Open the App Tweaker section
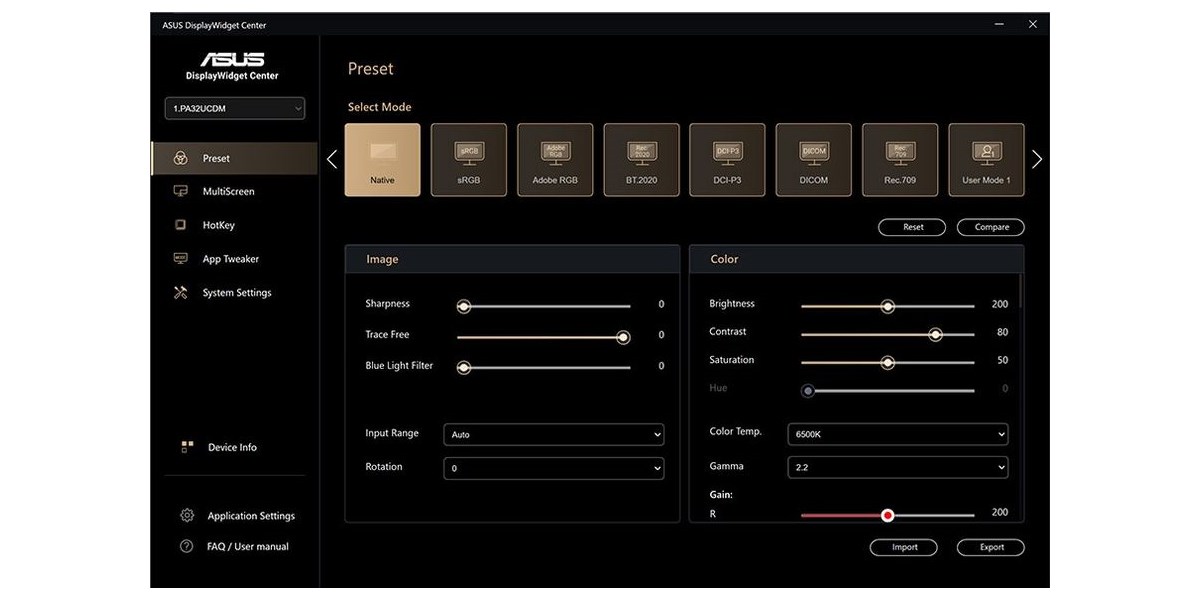This screenshot has height=600, width=1200. click(x=234, y=259)
